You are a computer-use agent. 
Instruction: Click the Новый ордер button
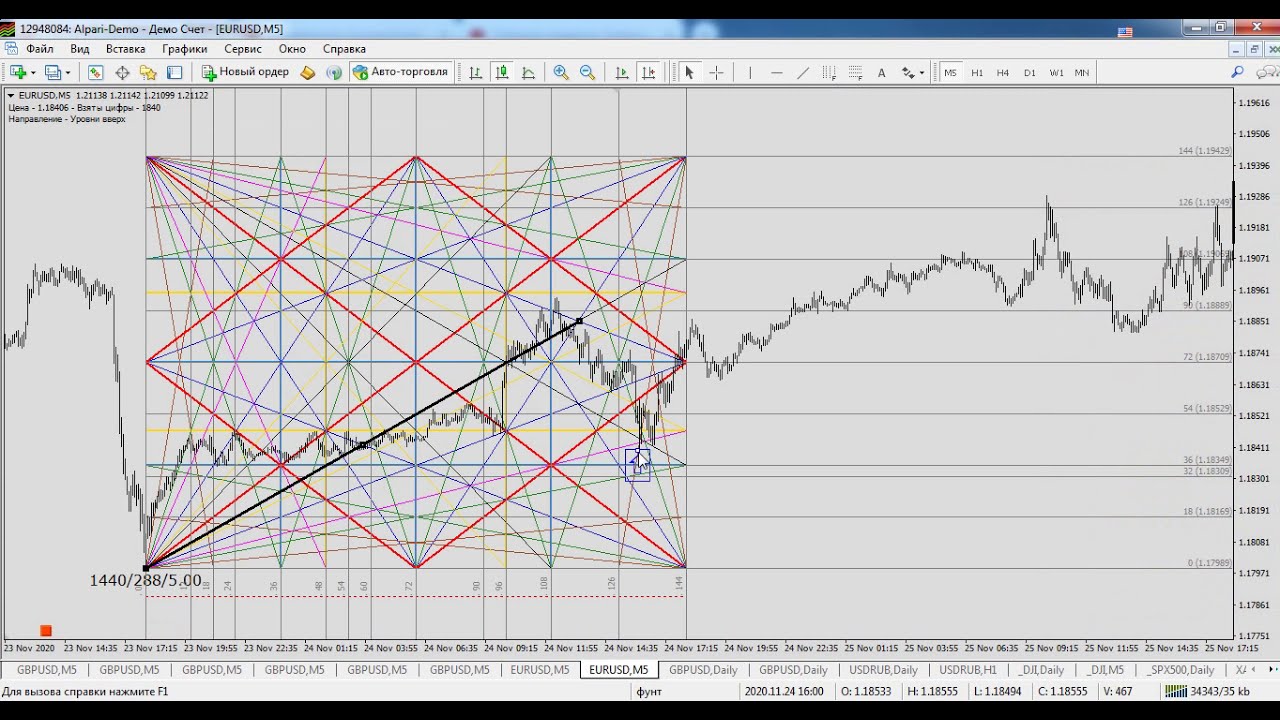click(246, 72)
